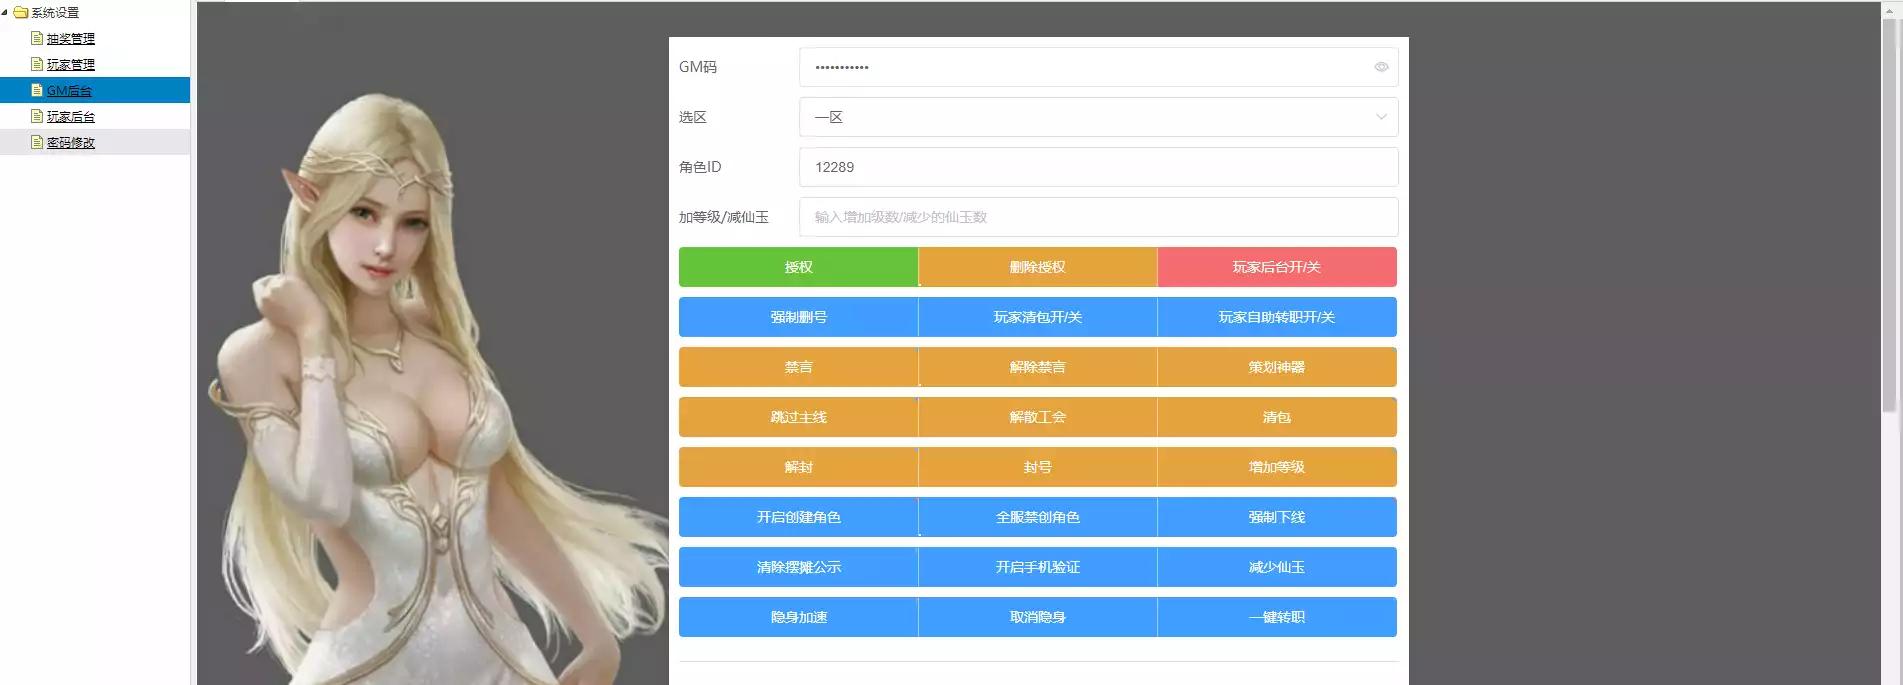Click the 强制删号 button
Viewport: 1903px width, 685px height.
click(x=798, y=317)
